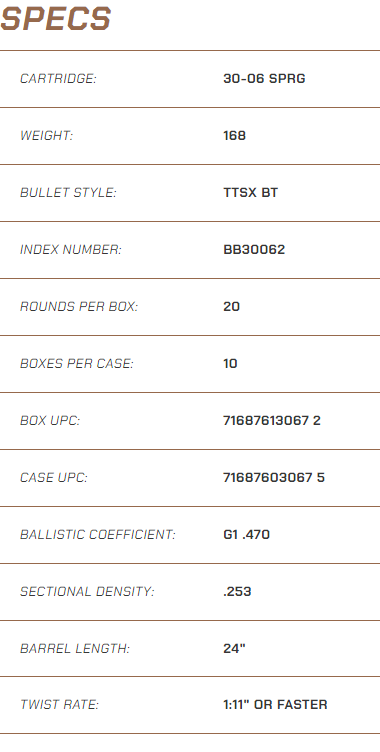
Task: Click the 30-06 SPRG cartridge value
Action: (264, 79)
